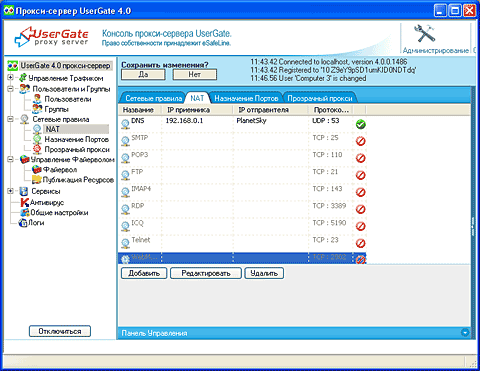Toggle the enabled status of DNS rule

tap(360, 124)
